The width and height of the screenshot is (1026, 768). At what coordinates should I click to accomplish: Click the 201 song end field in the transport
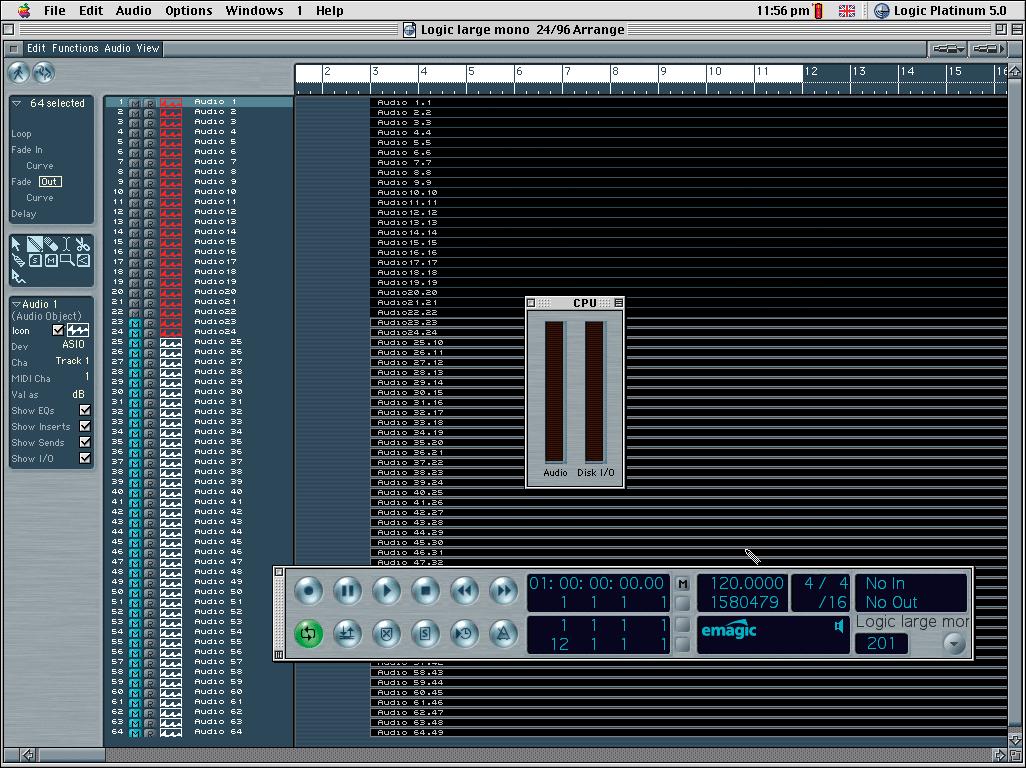[881, 643]
